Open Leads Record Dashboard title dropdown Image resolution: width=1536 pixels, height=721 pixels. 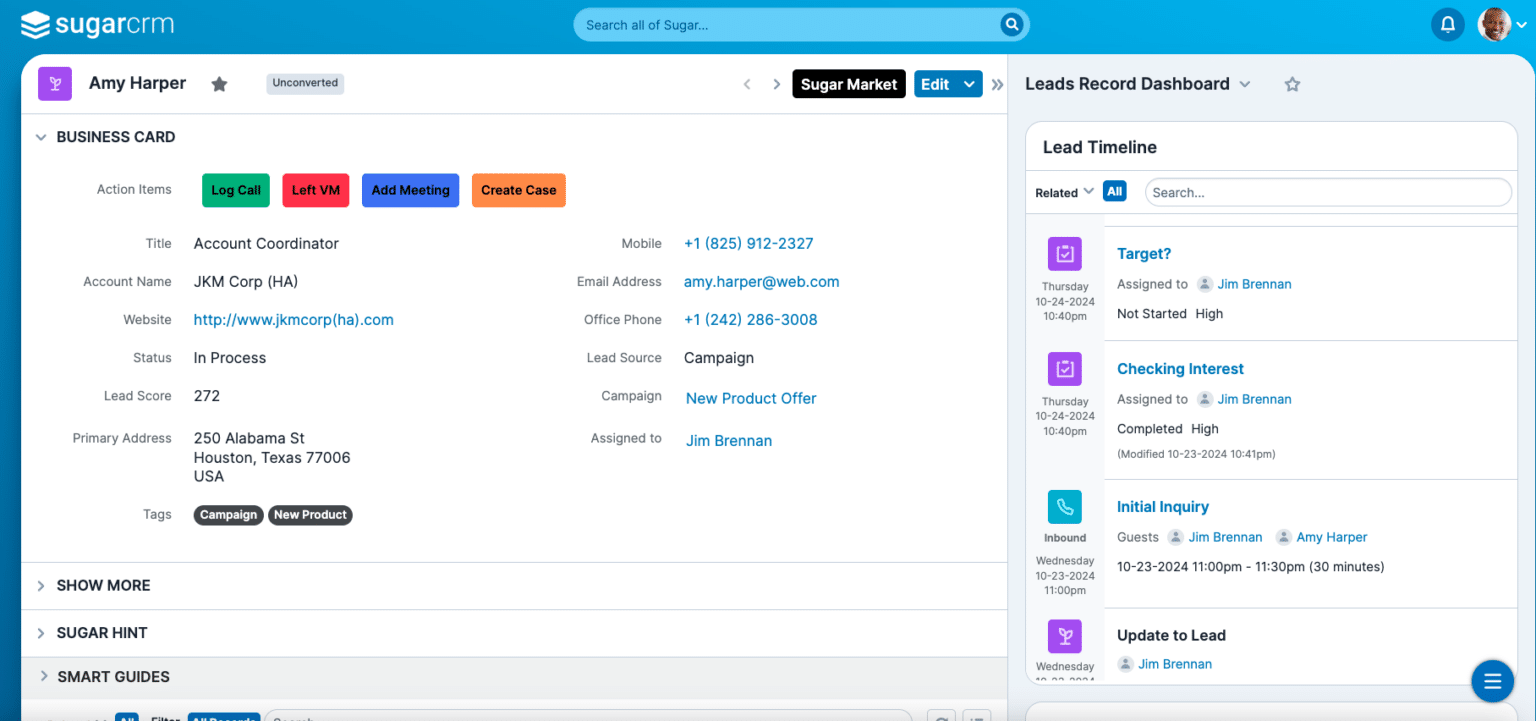[x=1245, y=84]
